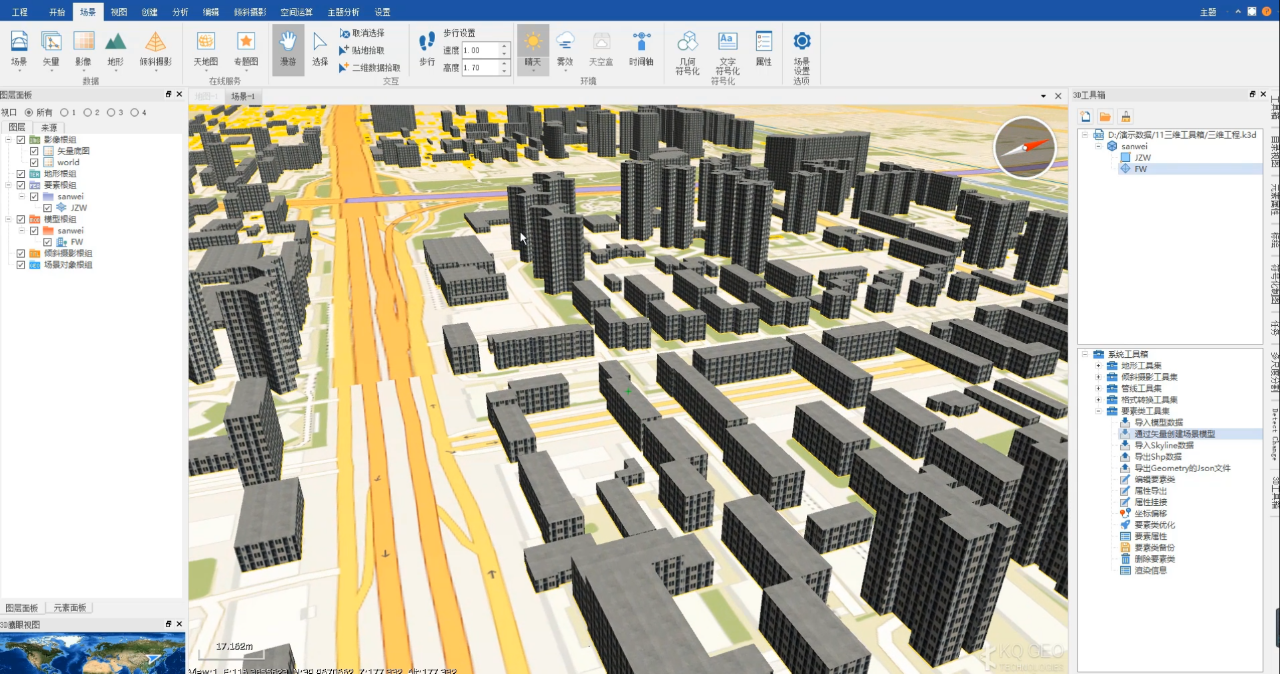Screen dimensions: 1280x674
Task: Open the 场景 (Scene) data tool
Action: pos(19,49)
